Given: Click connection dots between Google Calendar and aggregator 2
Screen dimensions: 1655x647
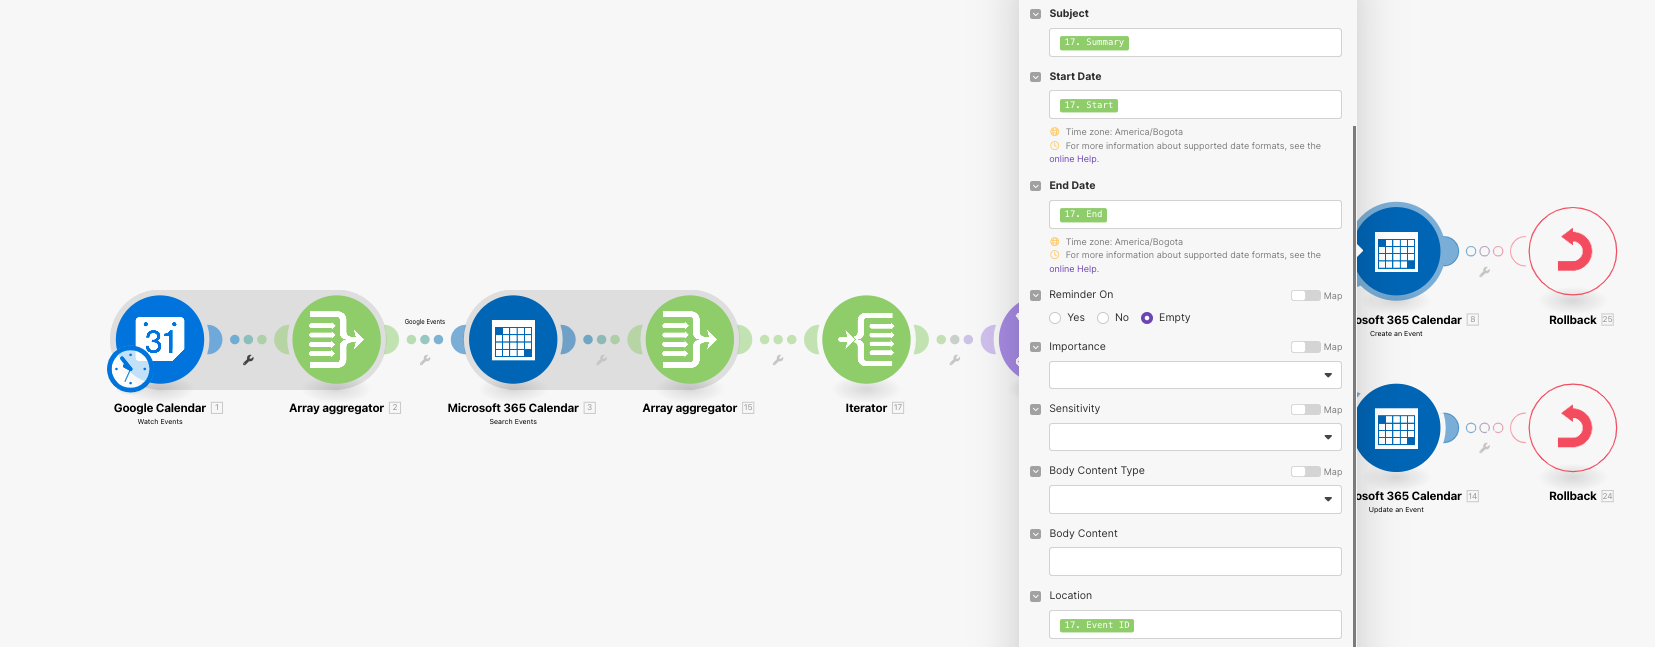Looking at the screenshot, I should point(248,339).
